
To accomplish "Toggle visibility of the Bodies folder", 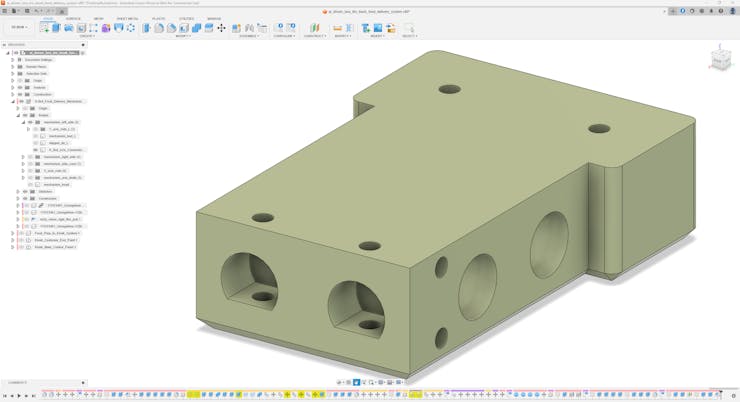I will [x=25, y=115].
